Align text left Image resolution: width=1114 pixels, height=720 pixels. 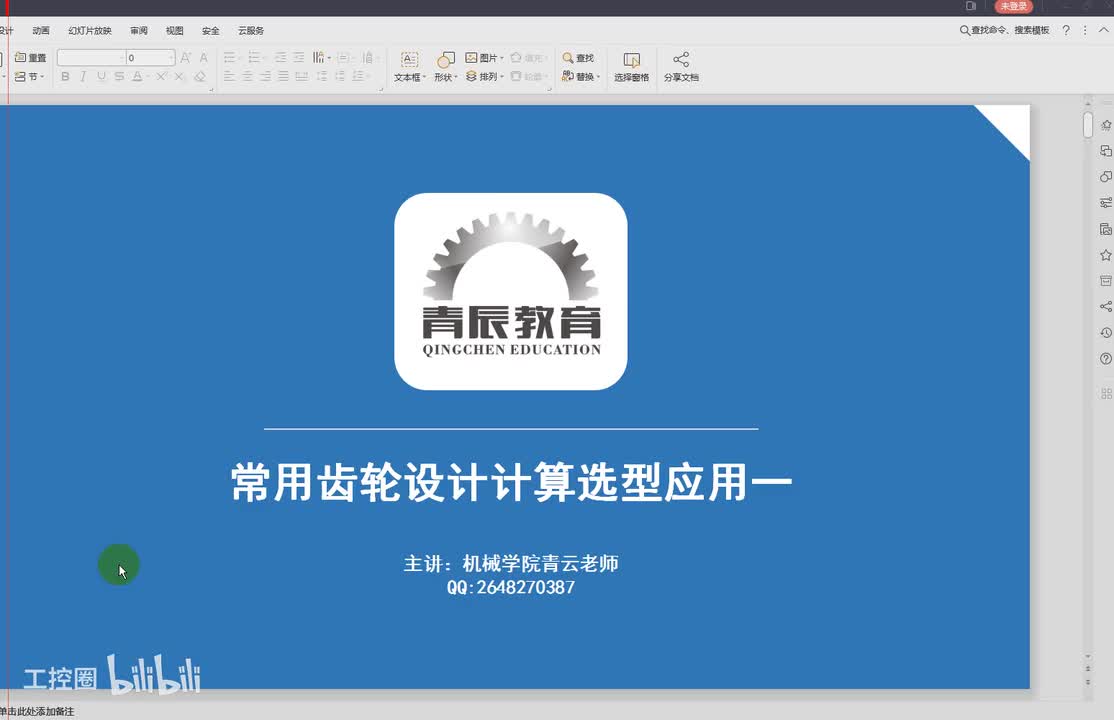tap(229, 76)
